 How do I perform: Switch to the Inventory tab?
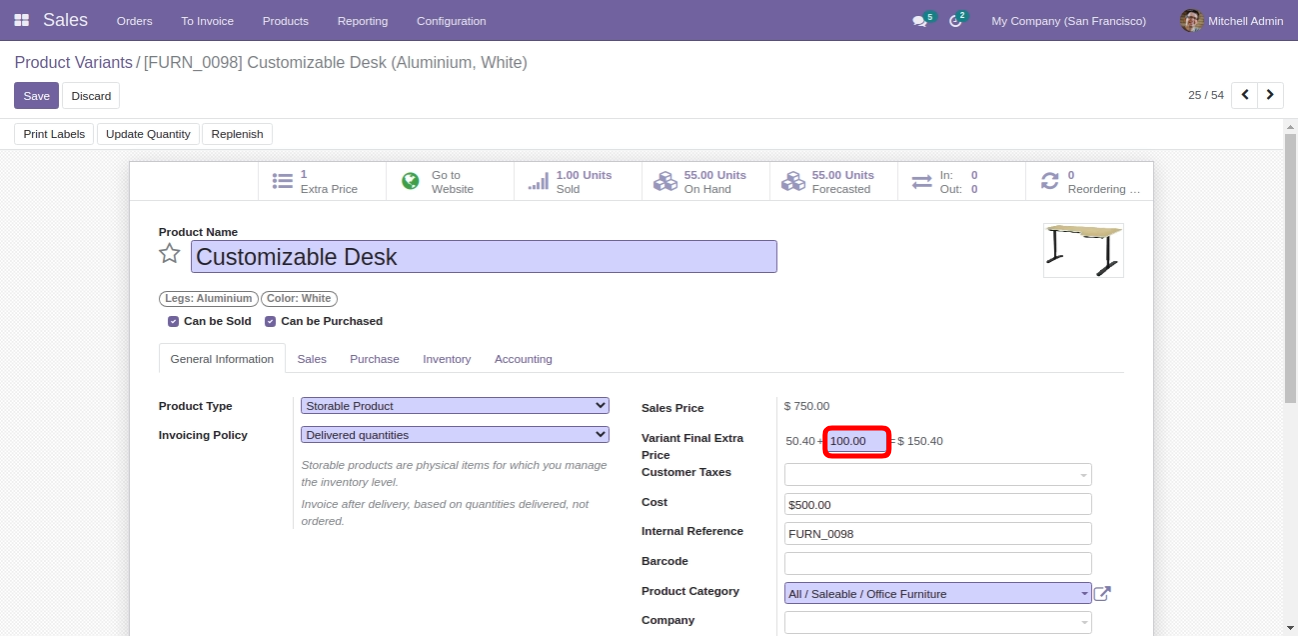pyautogui.click(x=446, y=359)
